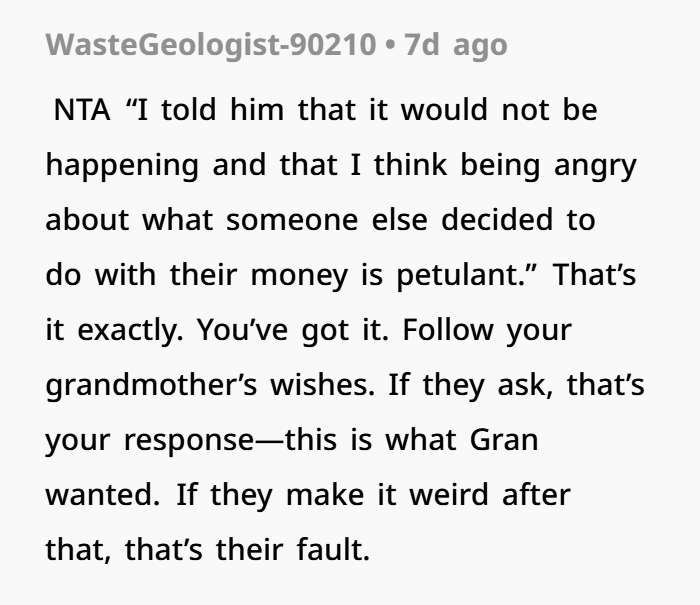The image size is (700, 605).
Task: Click the phrase "You've got it."
Action: click(293, 331)
